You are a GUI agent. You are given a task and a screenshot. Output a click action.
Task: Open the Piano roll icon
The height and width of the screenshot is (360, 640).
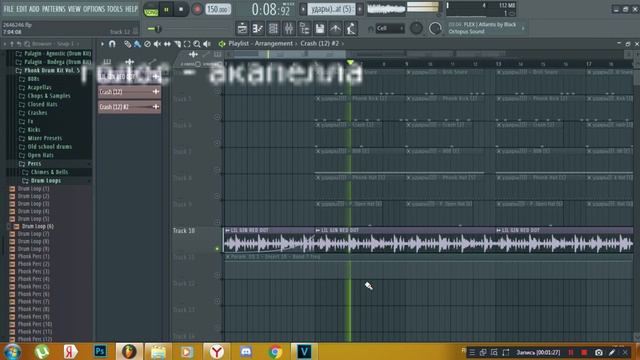pos(258,28)
